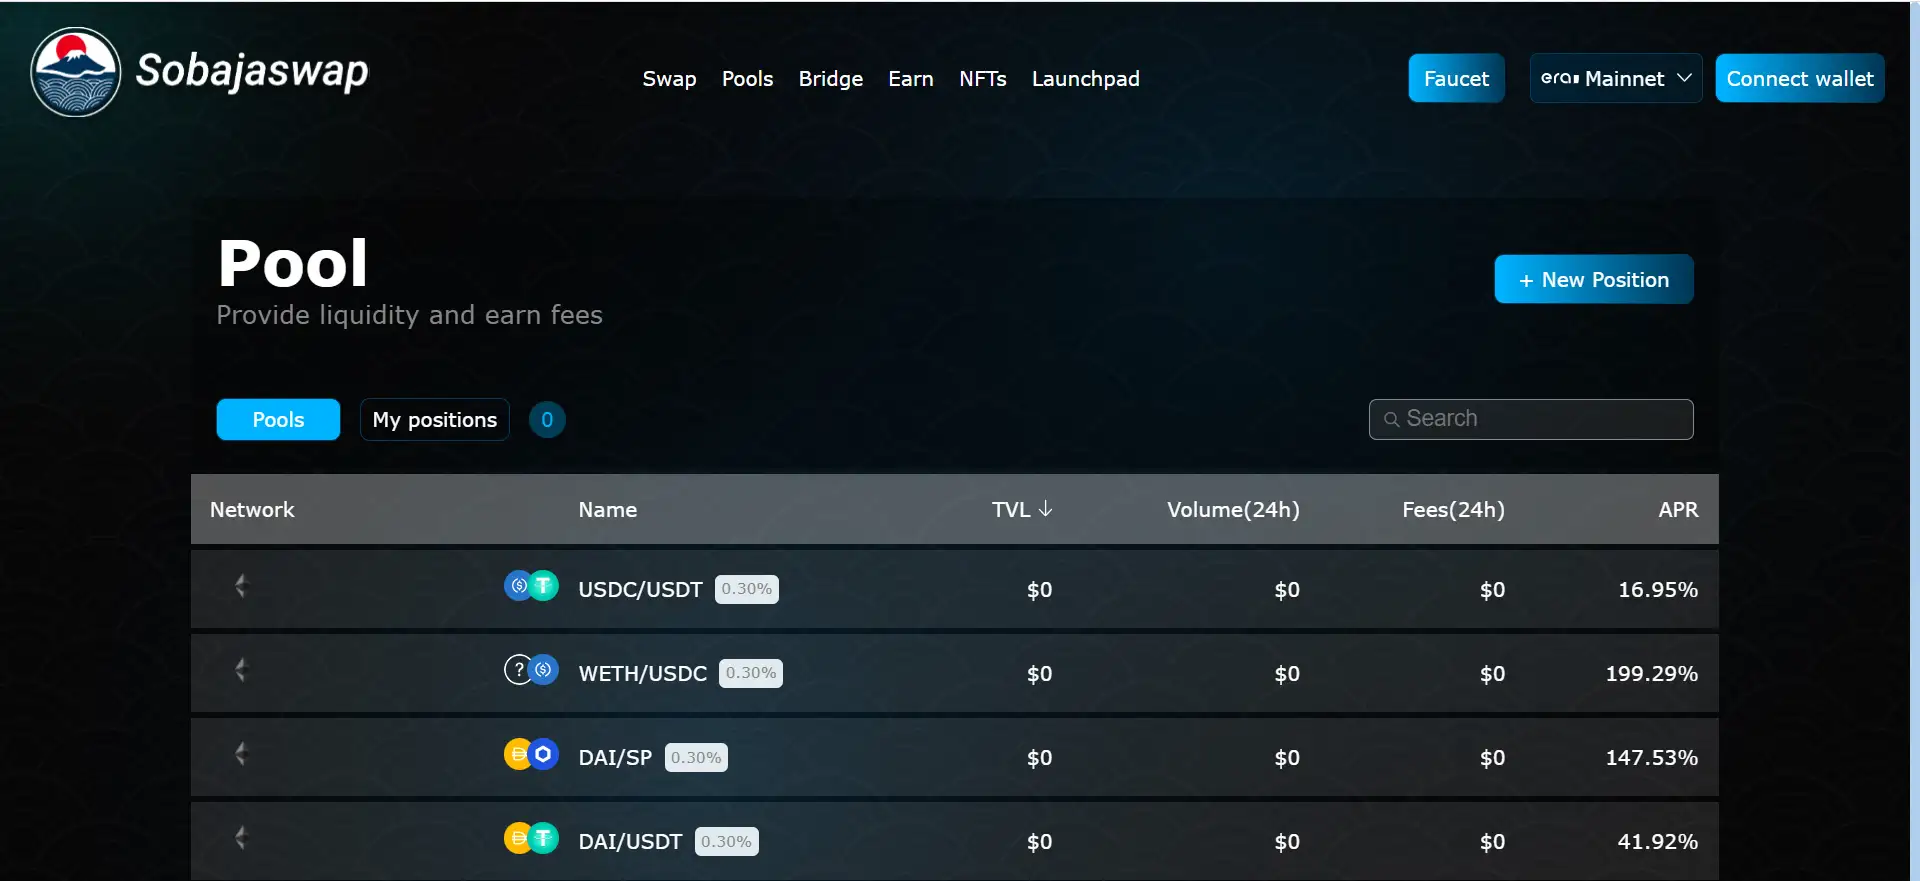
Task: Click the Sobajaswap Mount Fuji logo
Action: point(76,72)
